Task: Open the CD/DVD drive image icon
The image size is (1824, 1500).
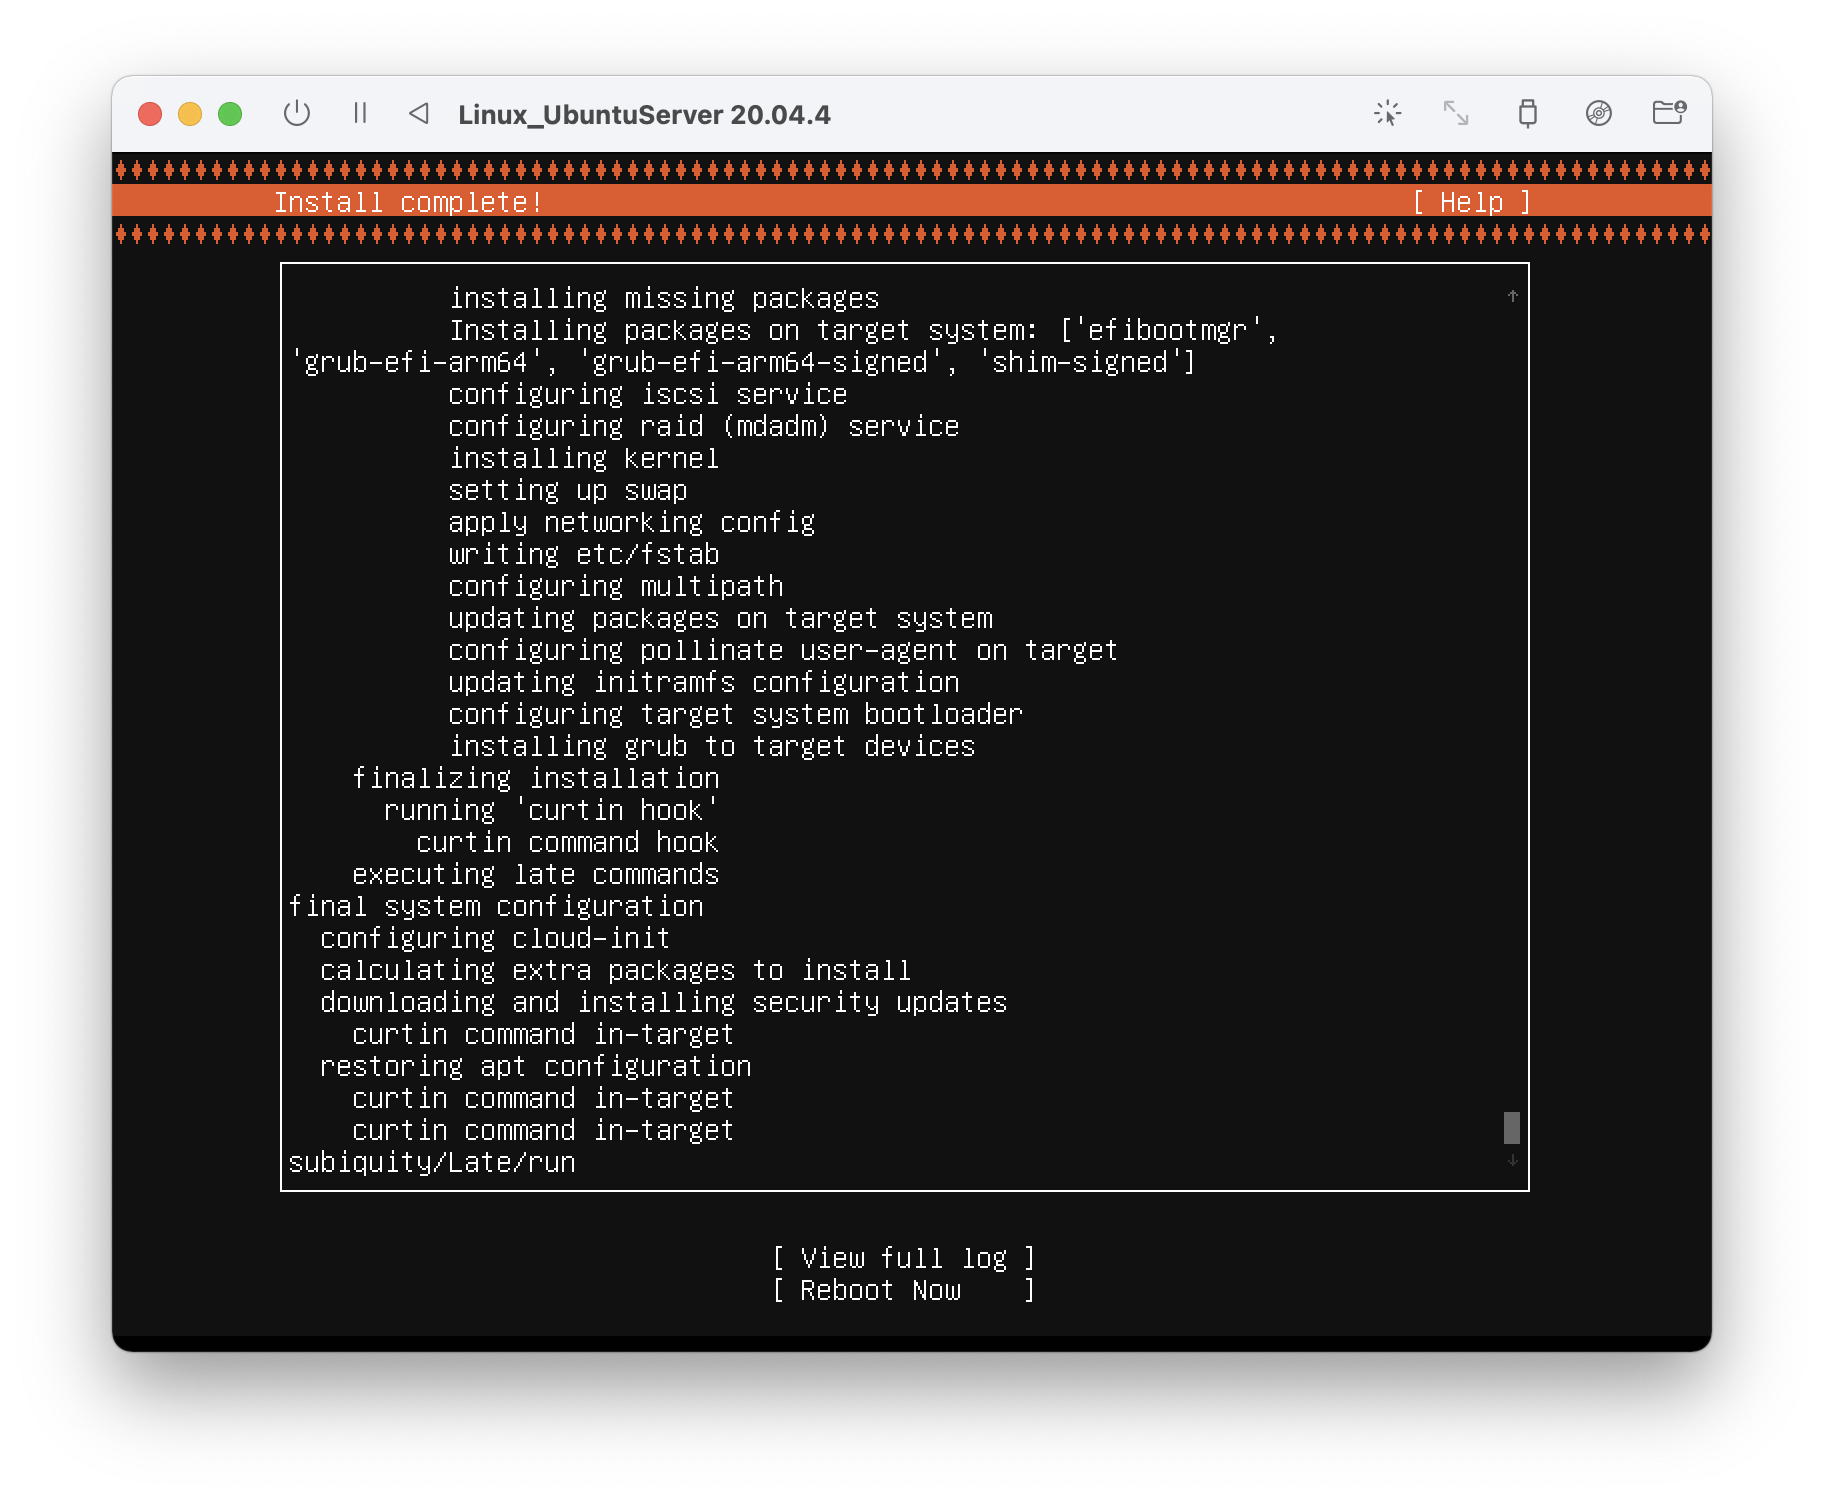Action: click(1599, 114)
